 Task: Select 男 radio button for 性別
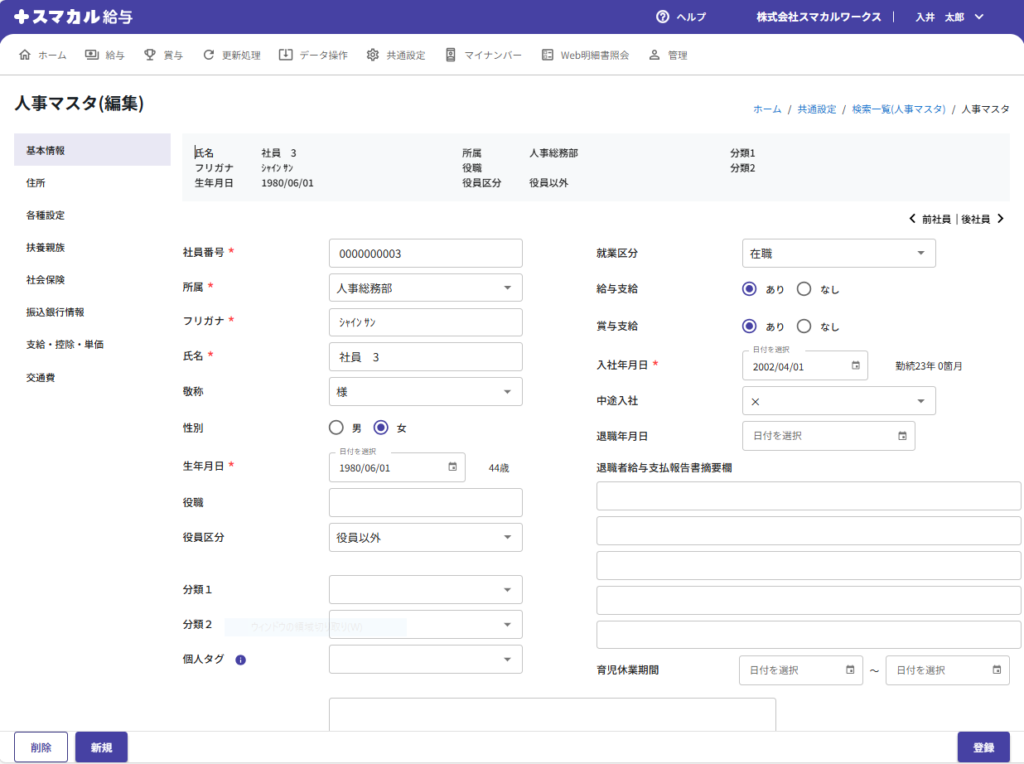coord(336,428)
